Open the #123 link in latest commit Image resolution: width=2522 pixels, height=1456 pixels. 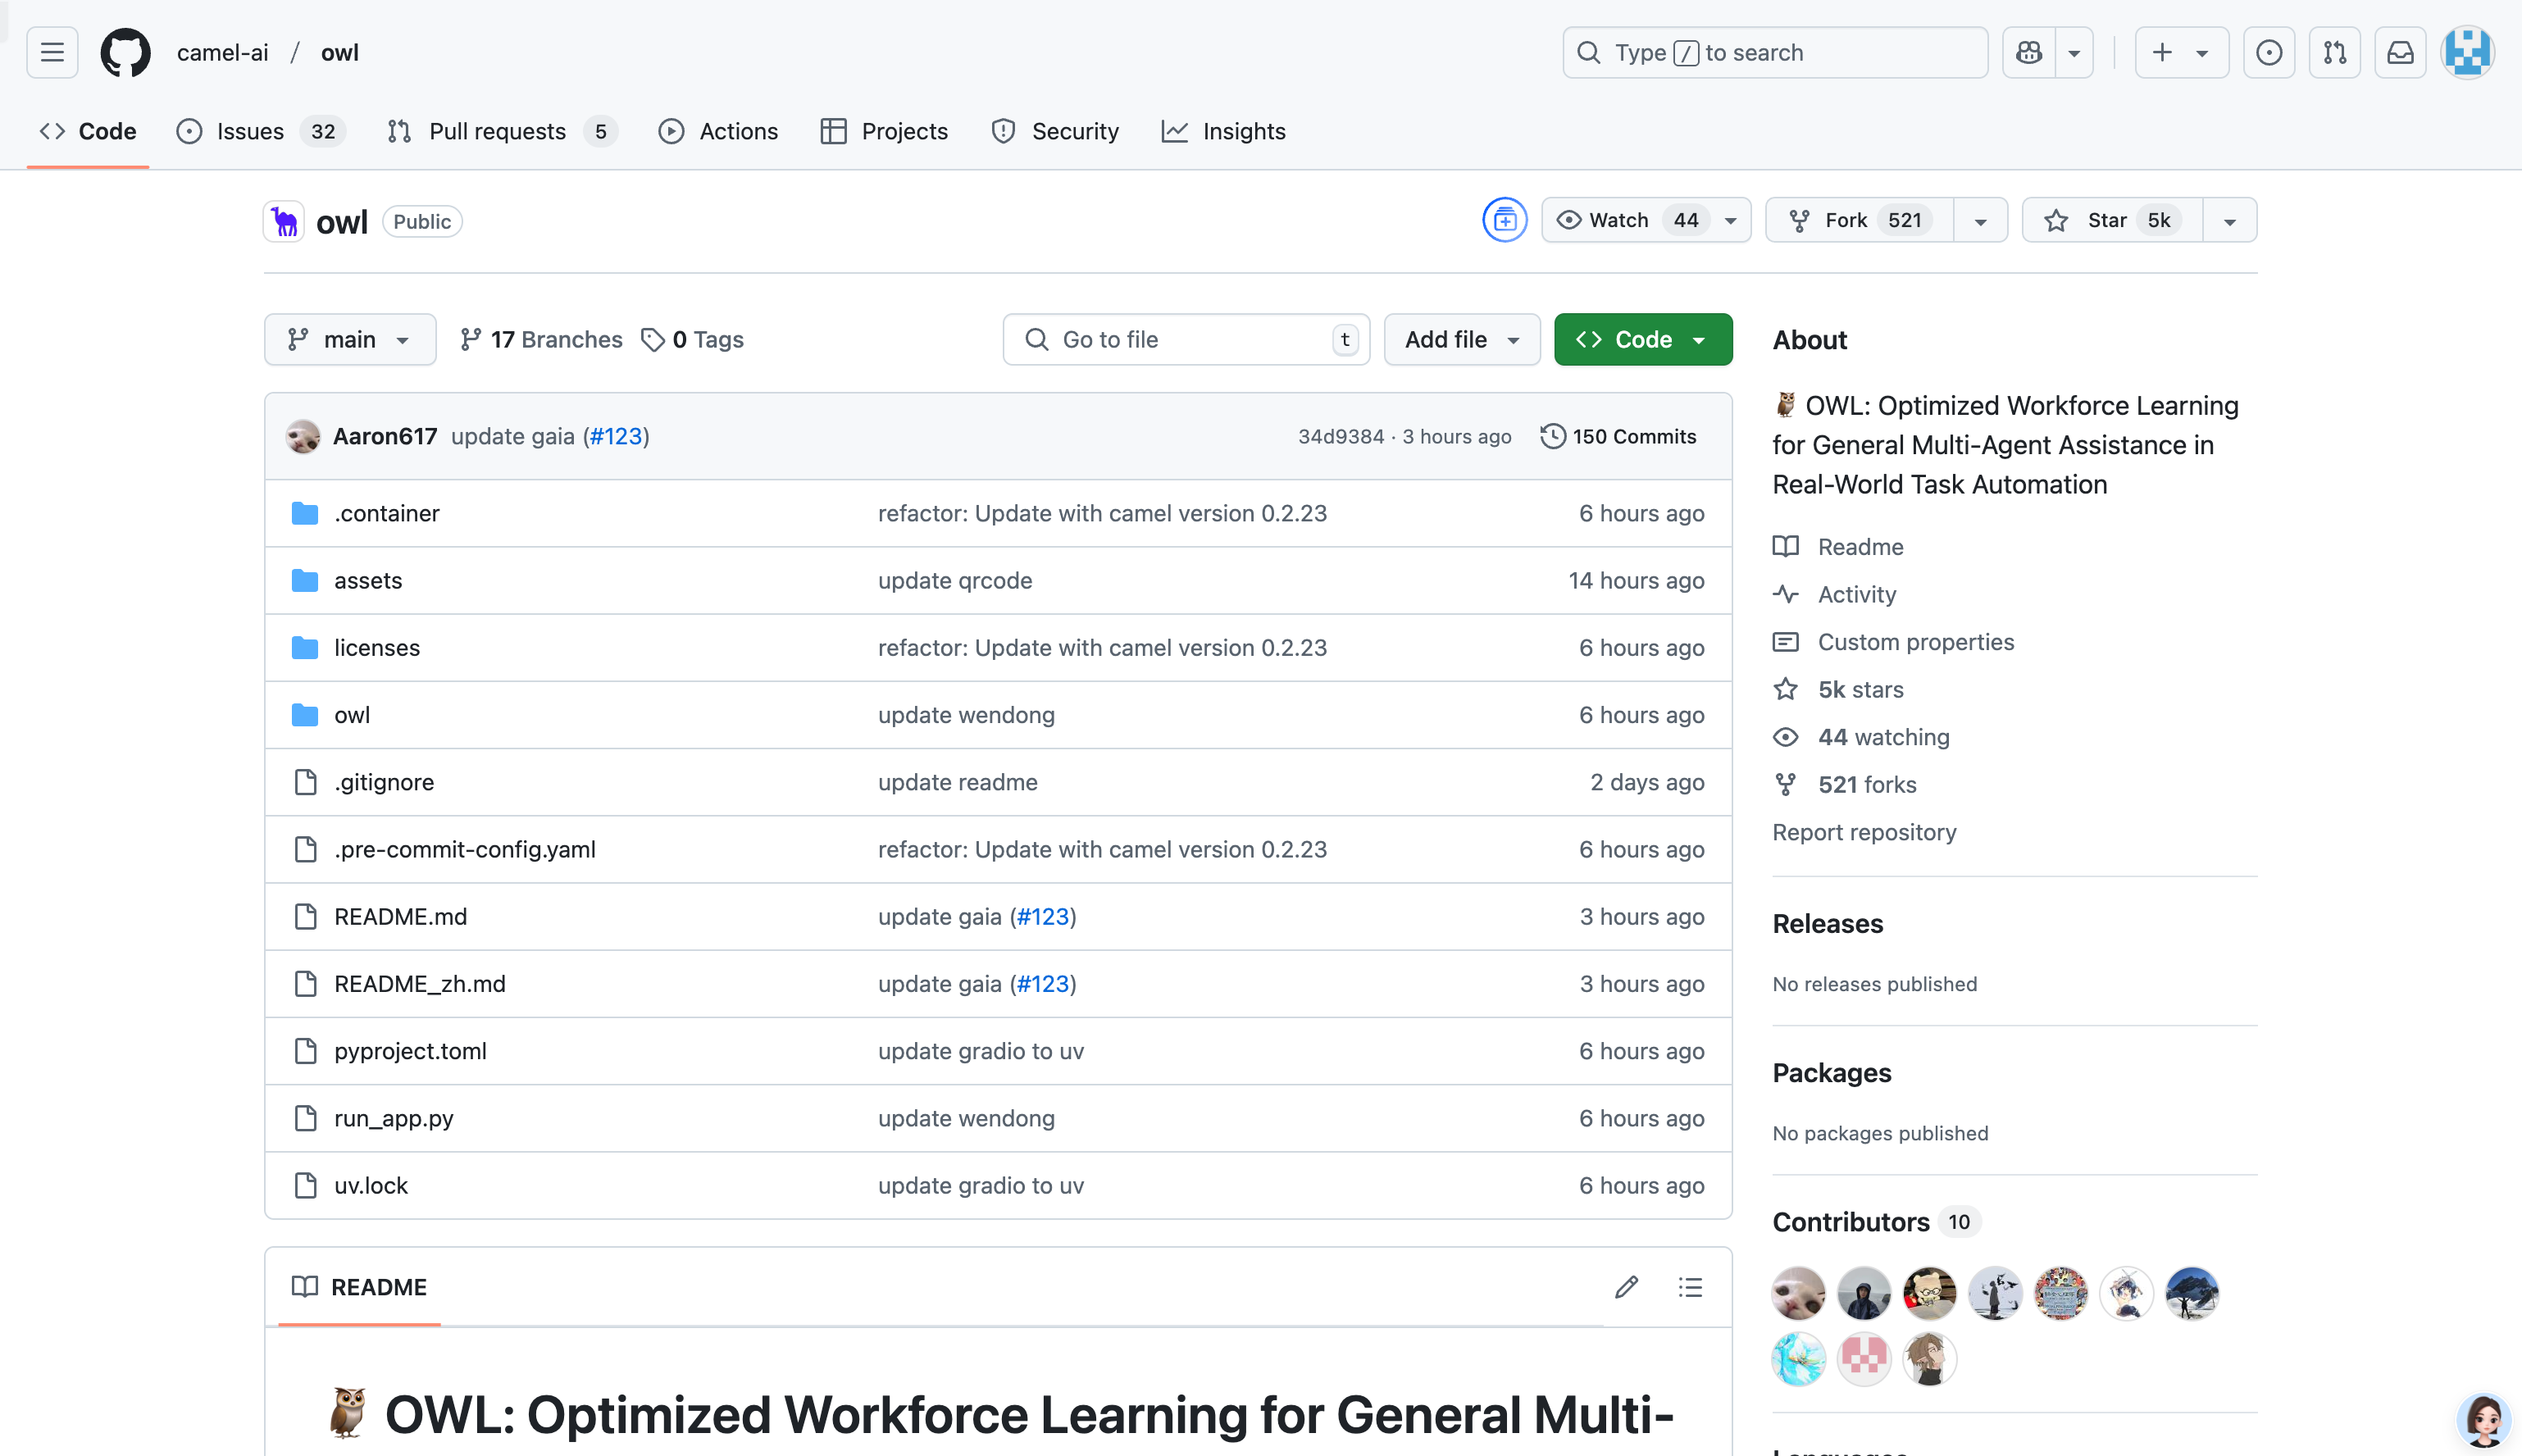616,436
